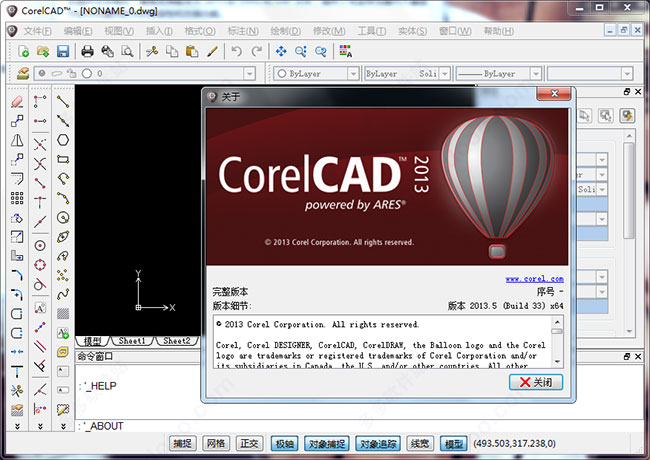This screenshot has height=460, width=650.
Task: Open the ByLayer color dropdown
Action: pyautogui.click(x=353, y=74)
